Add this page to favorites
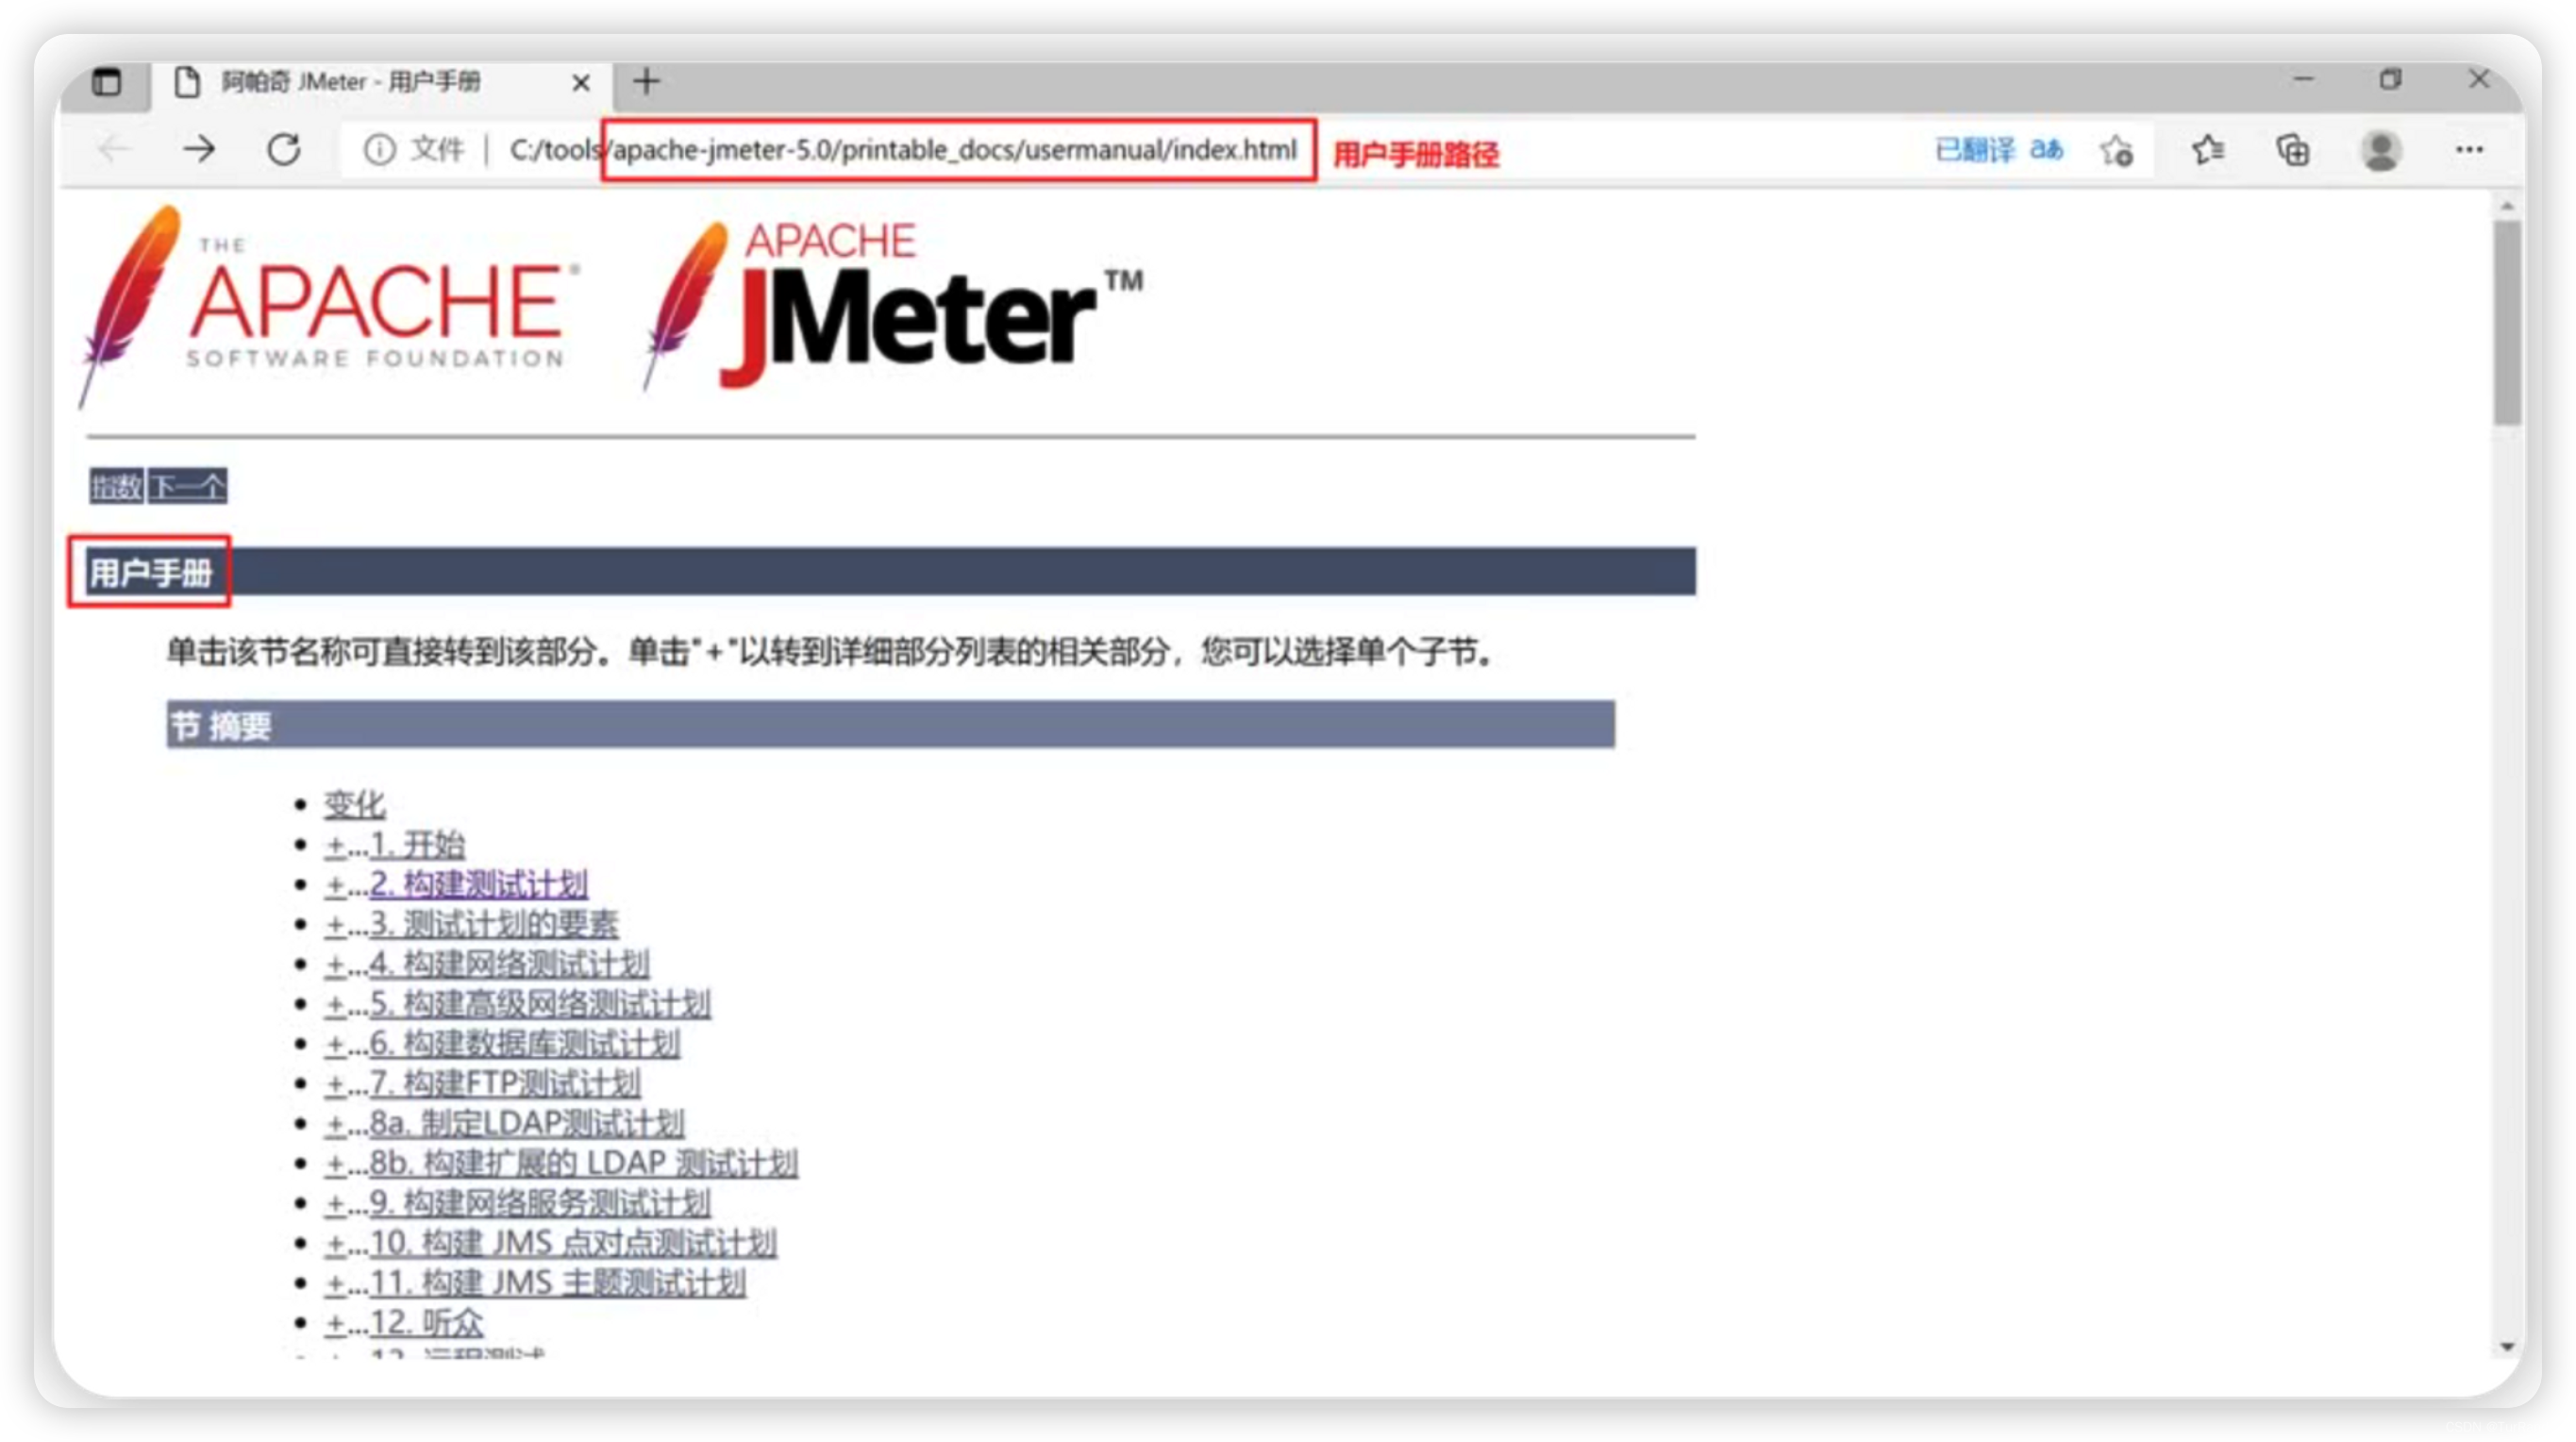Image resolution: width=2576 pixels, height=1442 pixels. [2118, 150]
